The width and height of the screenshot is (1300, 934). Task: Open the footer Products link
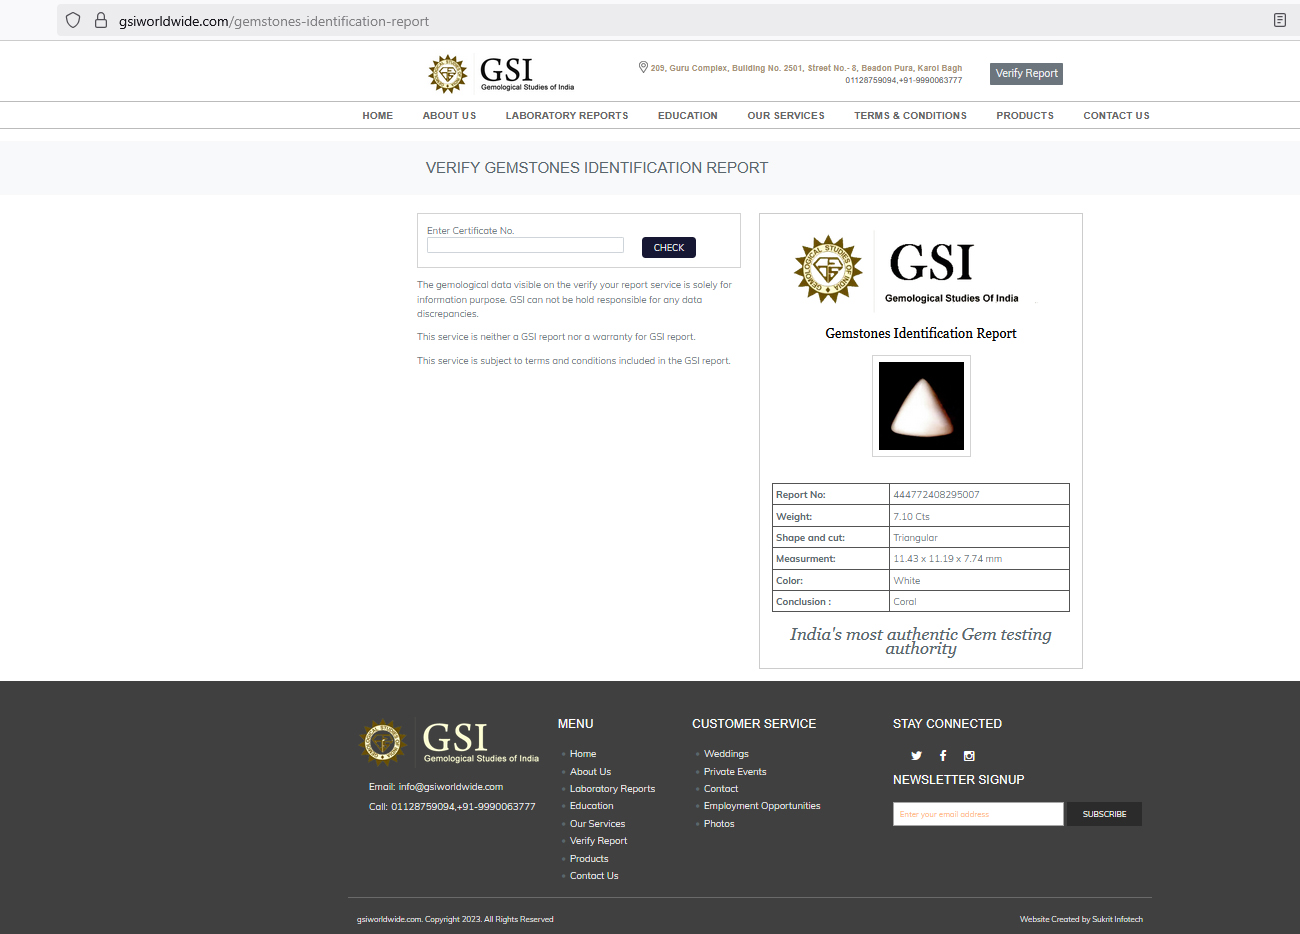pyautogui.click(x=589, y=859)
